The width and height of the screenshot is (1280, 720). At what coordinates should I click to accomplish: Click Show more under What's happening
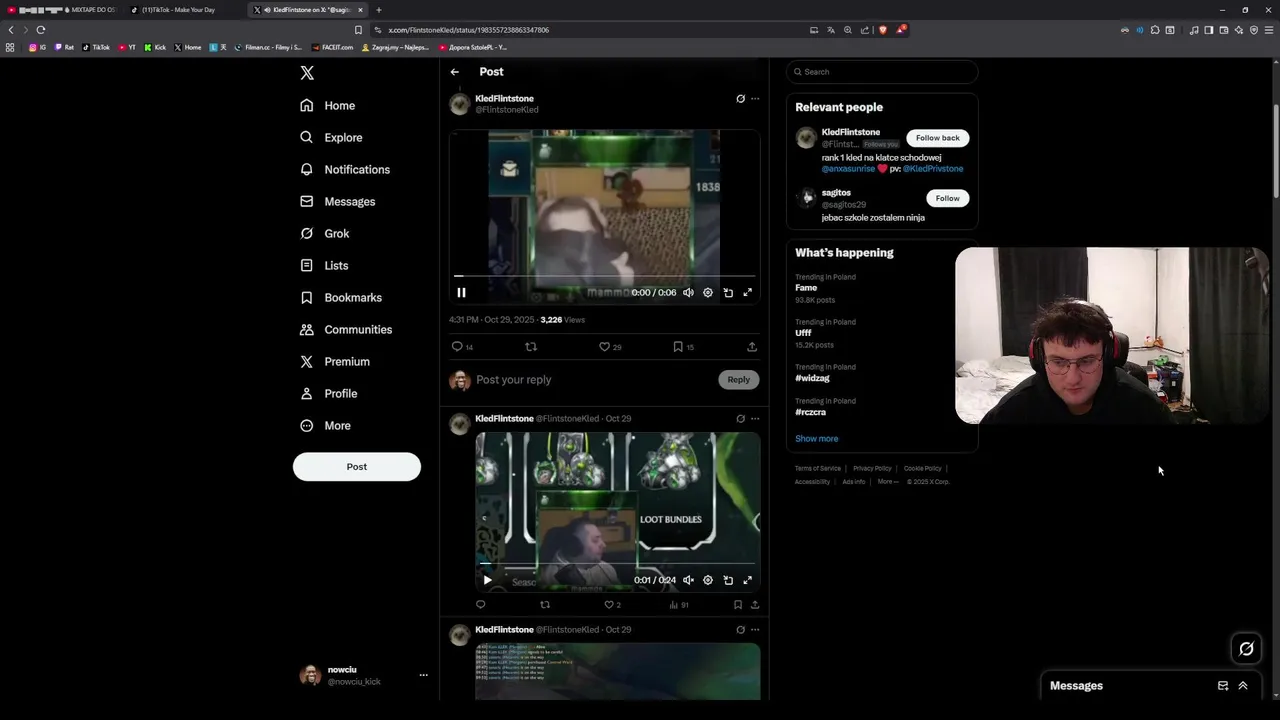pyautogui.click(x=817, y=439)
